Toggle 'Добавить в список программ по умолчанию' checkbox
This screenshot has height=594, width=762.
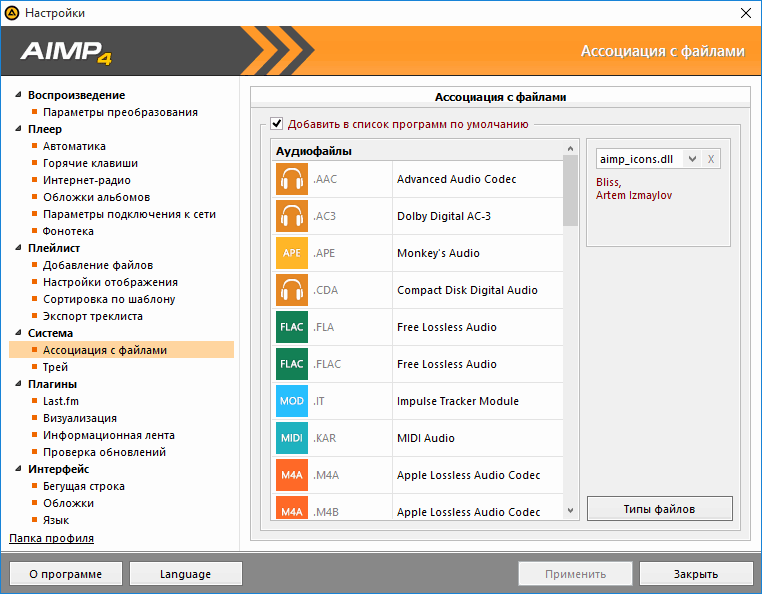(x=277, y=123)
